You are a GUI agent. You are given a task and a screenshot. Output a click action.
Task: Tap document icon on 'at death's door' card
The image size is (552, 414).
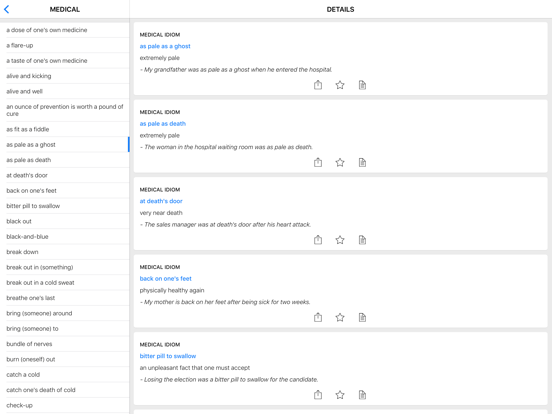pyautogui.click(x=362, y=240)
